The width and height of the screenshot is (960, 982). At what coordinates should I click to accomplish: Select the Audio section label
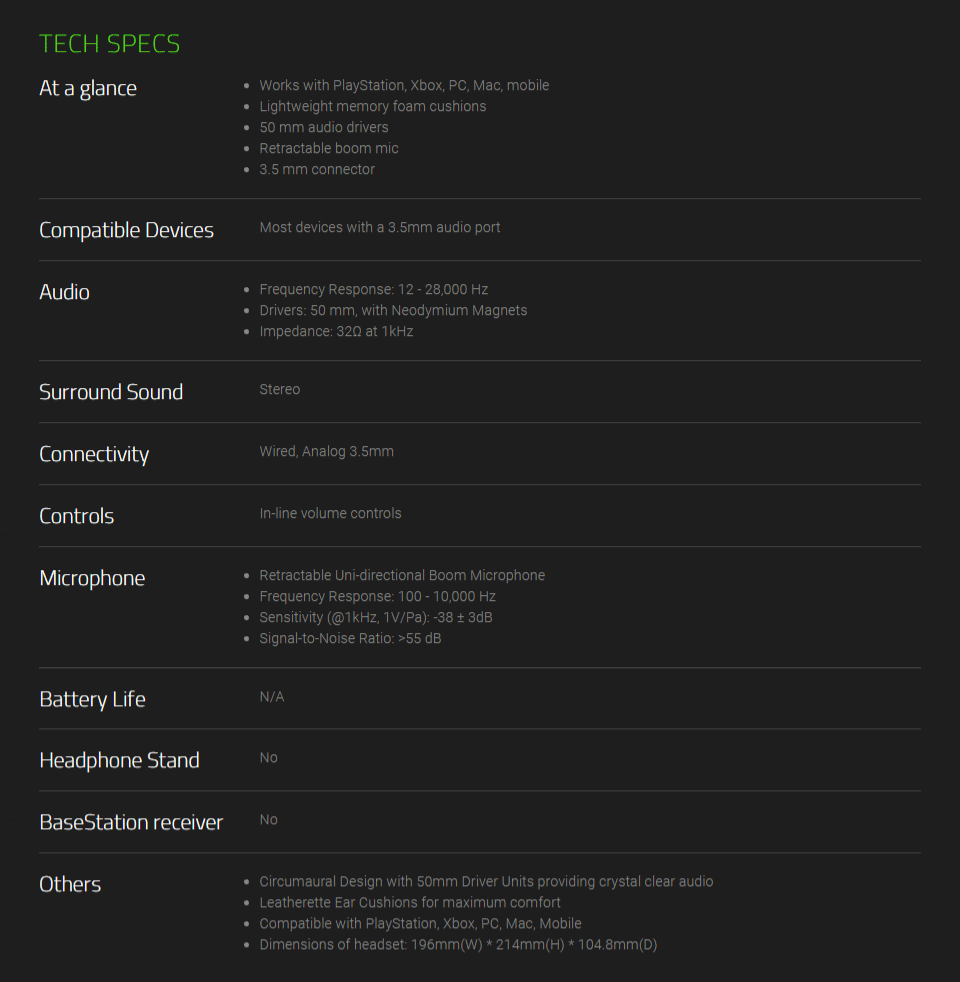click(x=65, y=292)
